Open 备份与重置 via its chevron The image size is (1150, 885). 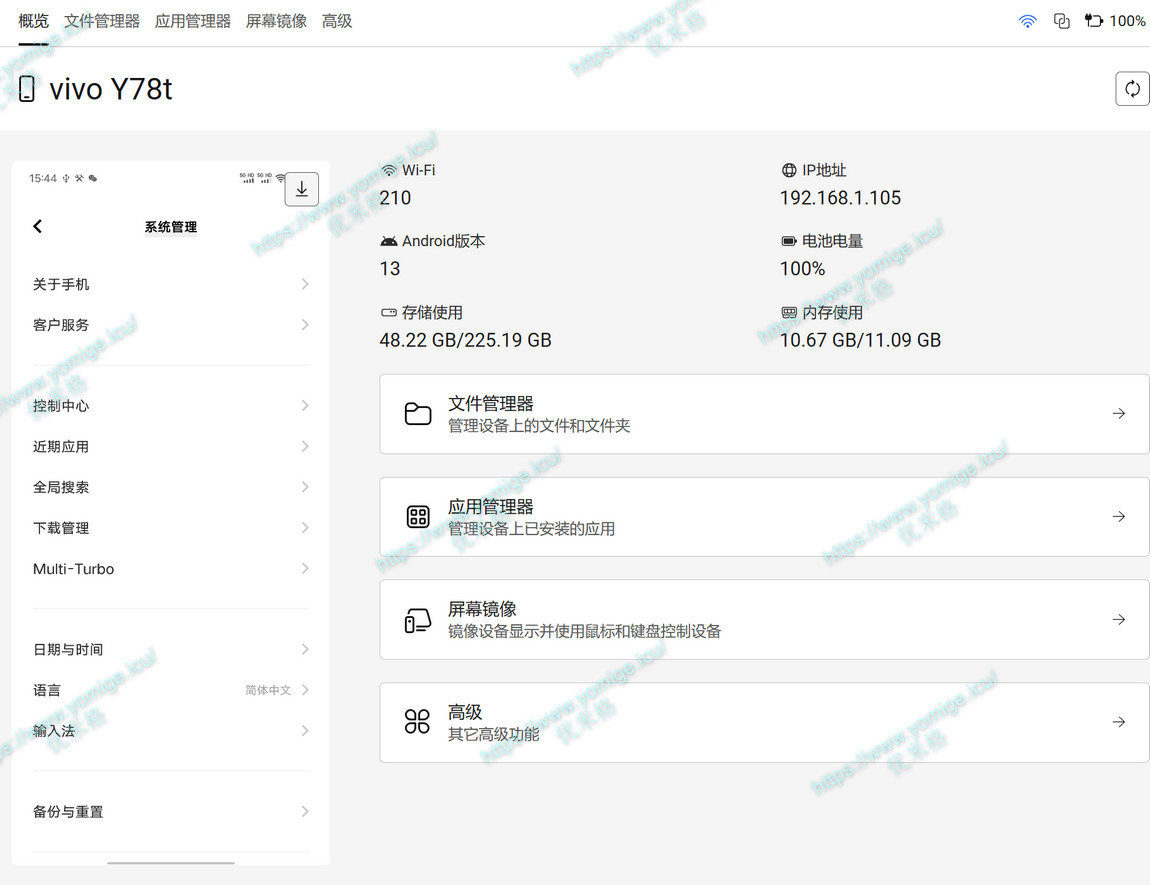tap(305, 812)
